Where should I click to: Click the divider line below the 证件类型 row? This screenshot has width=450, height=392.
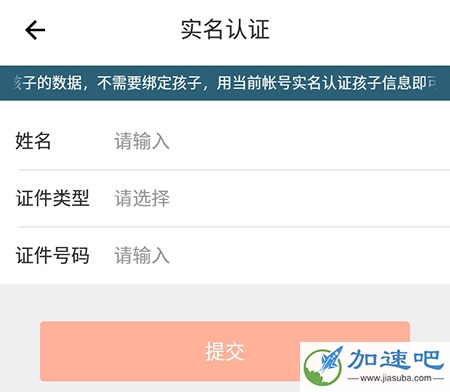[x=234, y=227]
